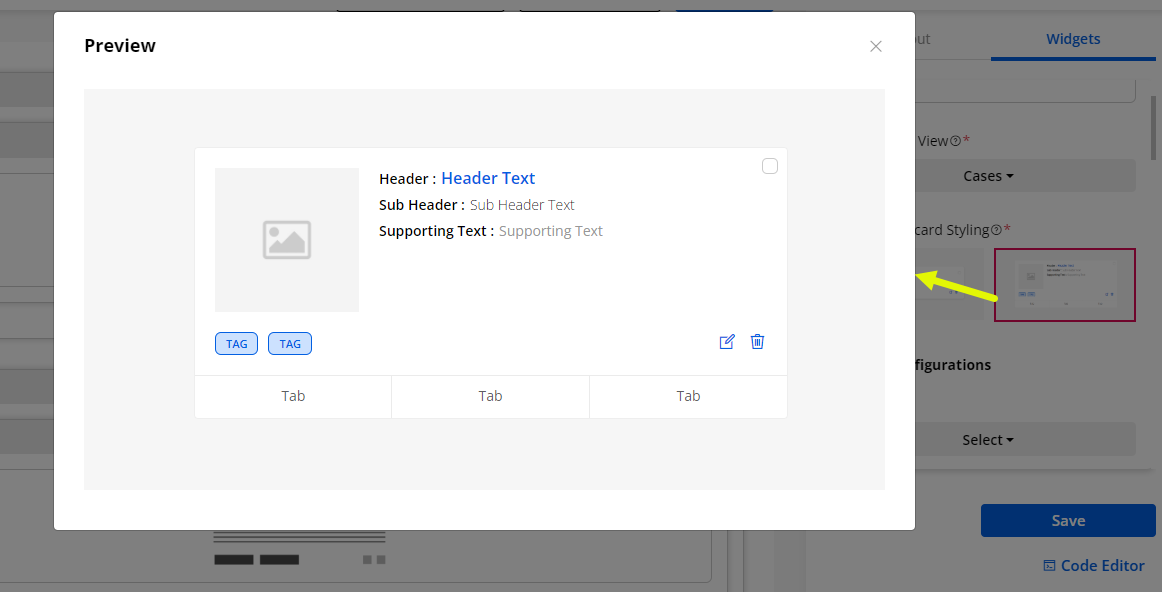1162x592 pixels.
Task: Click the right panel vertical scrollbar
Action: point(1155,125)
